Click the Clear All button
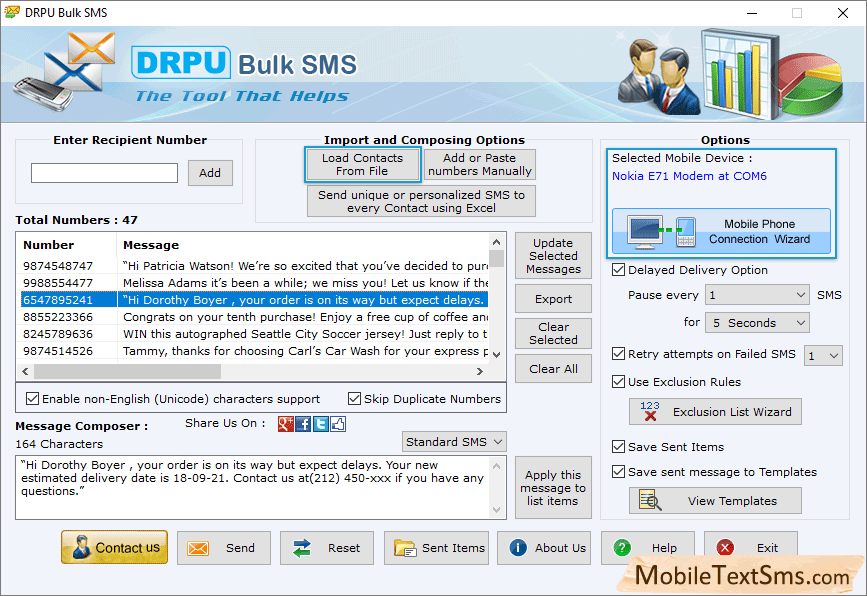867x596 pixels. tap(553, 369)
